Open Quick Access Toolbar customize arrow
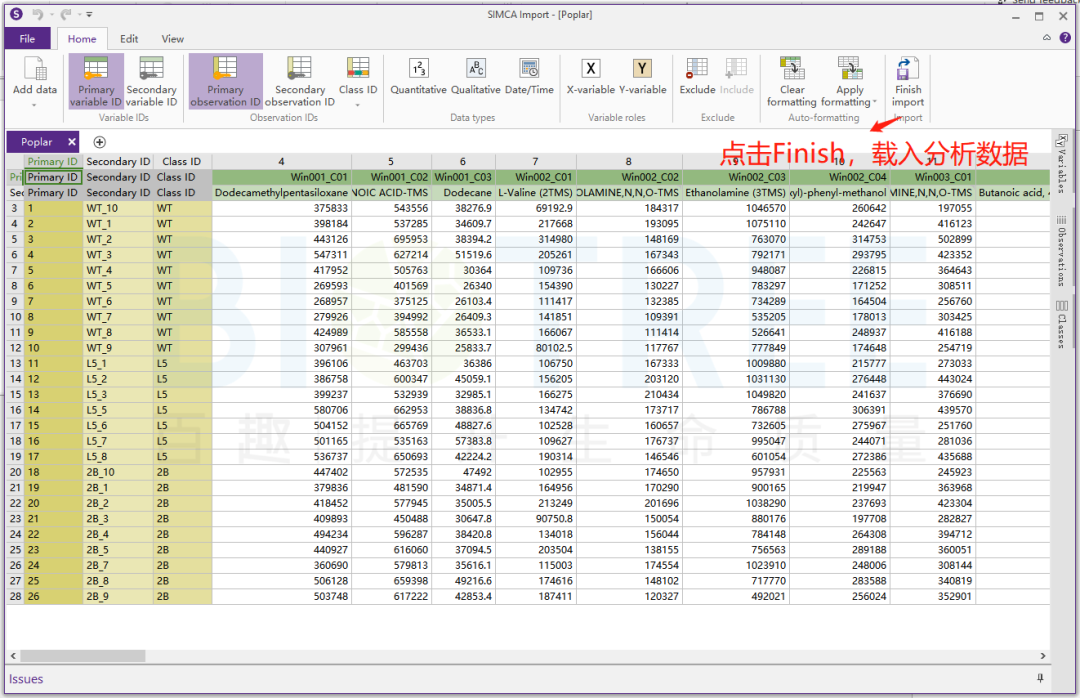Screen dimensions: 1080x698 click(89, 15)
